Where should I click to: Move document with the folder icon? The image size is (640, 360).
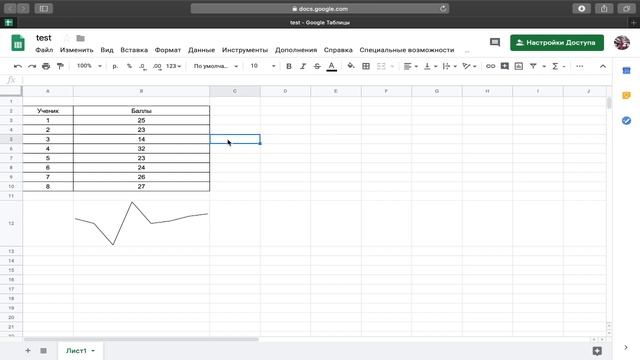pyautogui.click(x=80, y=38)
